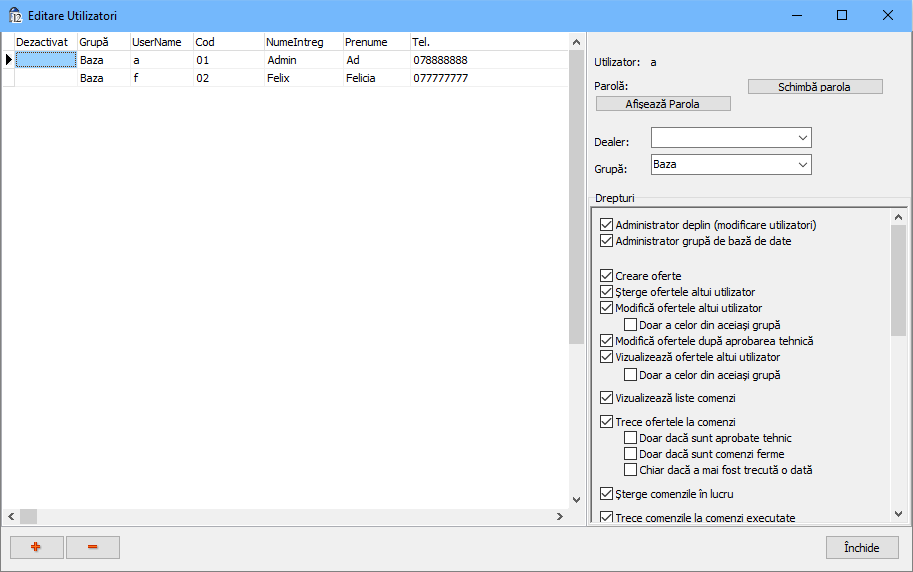Image resolution: width=913 pixels, height=572 pixels.
Task: Enable Doar dacă sunt comenzi ferme
Action: tap(630, 453)
